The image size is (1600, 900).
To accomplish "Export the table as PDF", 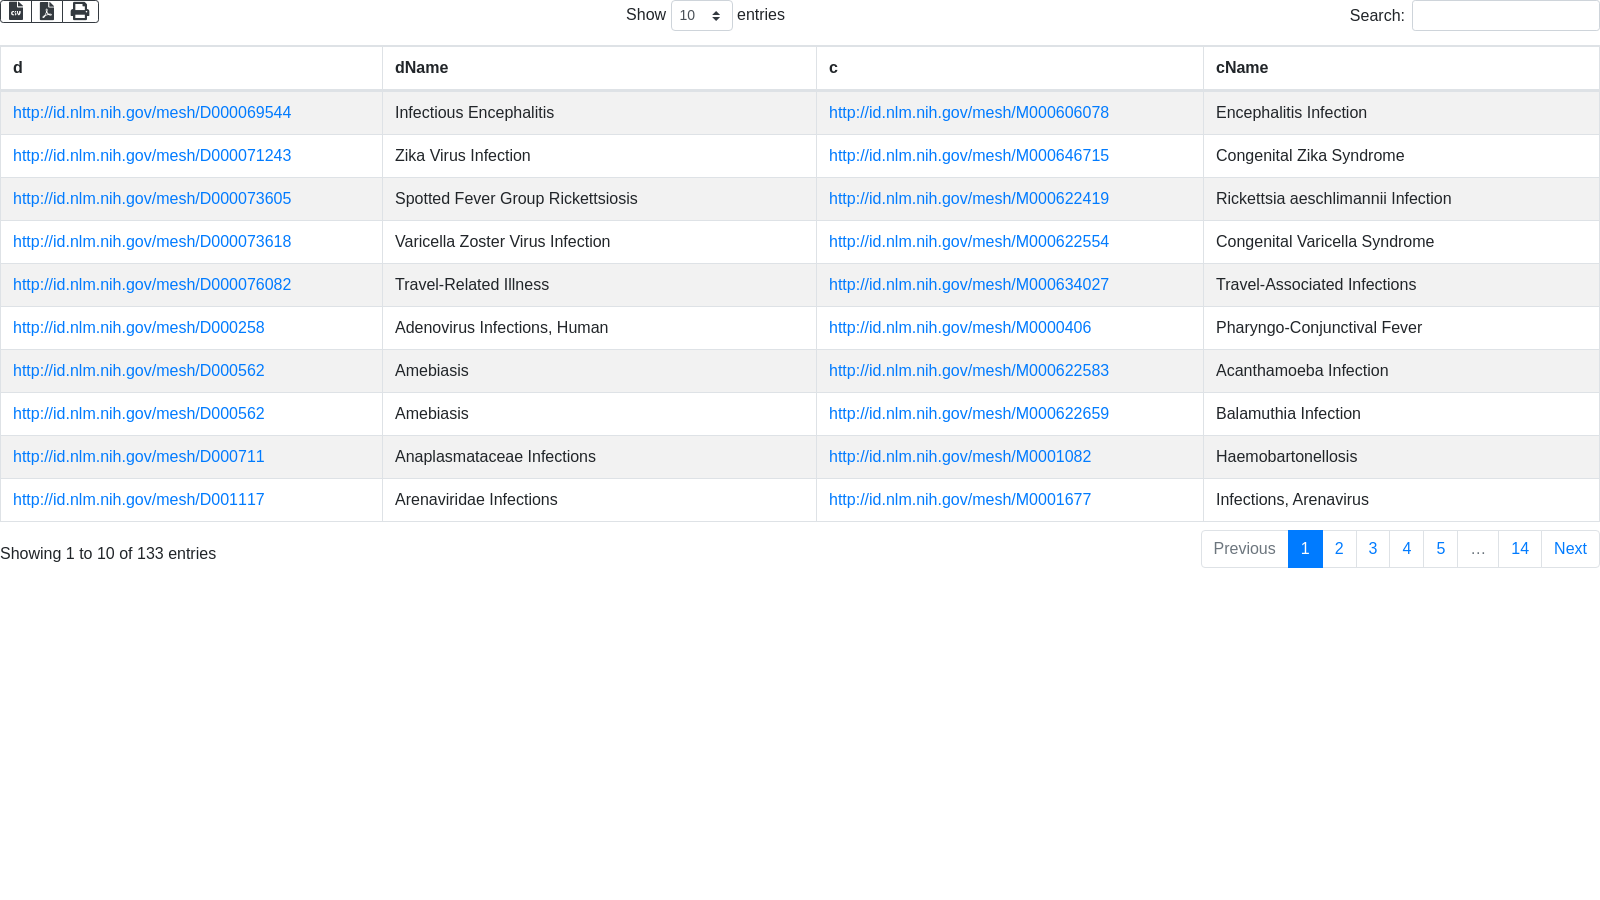I will click(x=47, y=12).
